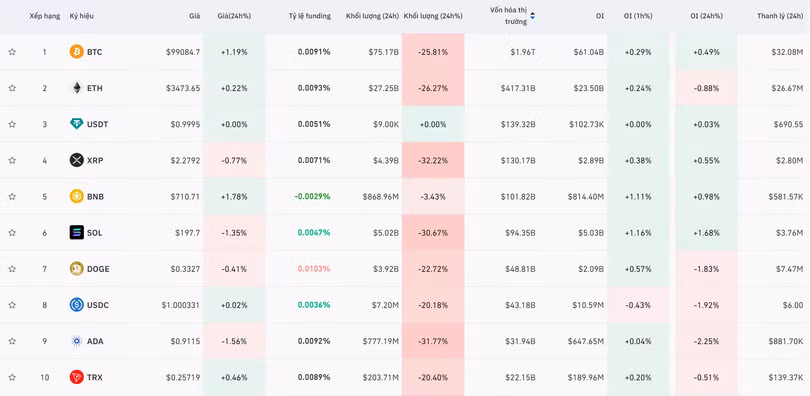
Task: Favorite TRX with its star toggle
Action: click(12, 377)
